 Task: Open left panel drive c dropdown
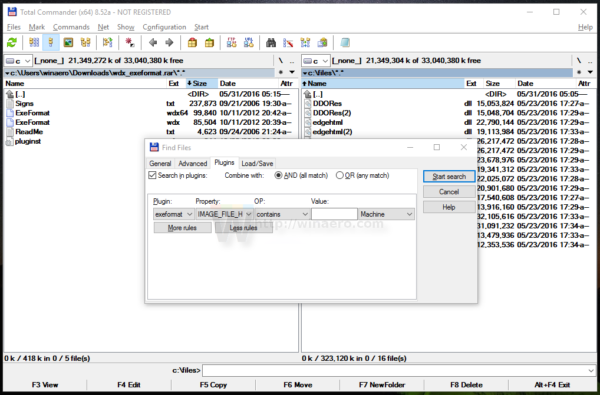click(x=18, y=60)
